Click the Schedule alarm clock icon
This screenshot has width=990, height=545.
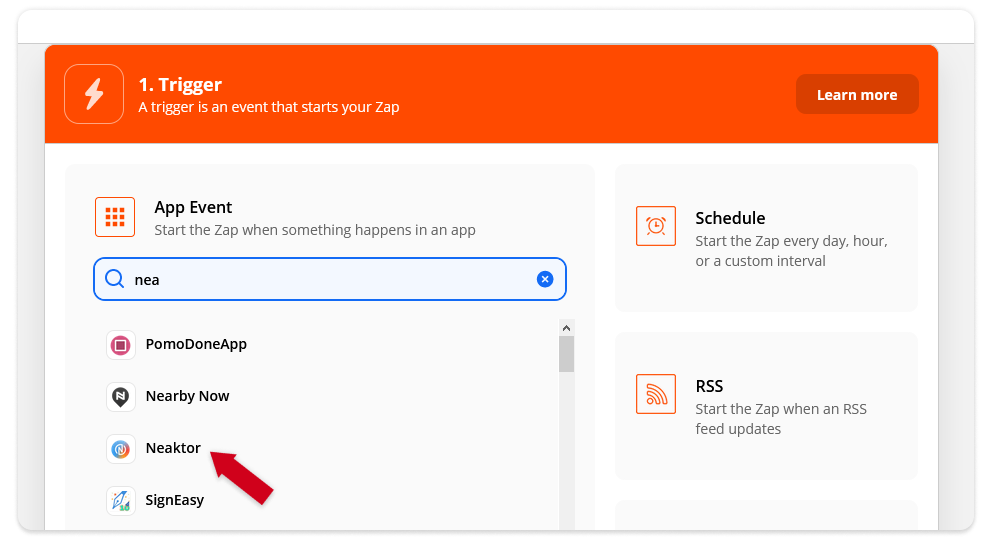click(655, 225)
